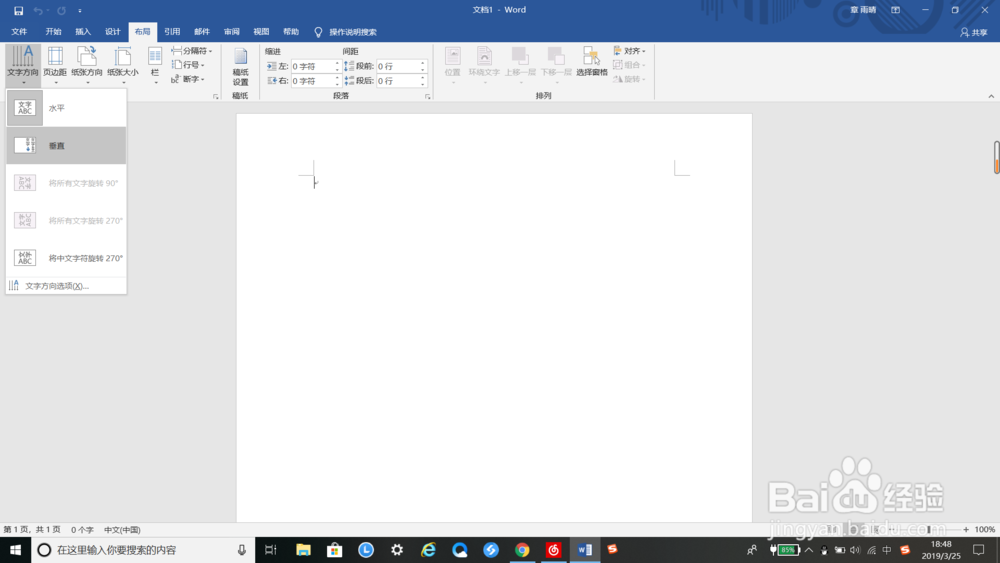The image size is (1000, 563).
Task: Click the Word icon in taskbar
Action: click(584, 550)
